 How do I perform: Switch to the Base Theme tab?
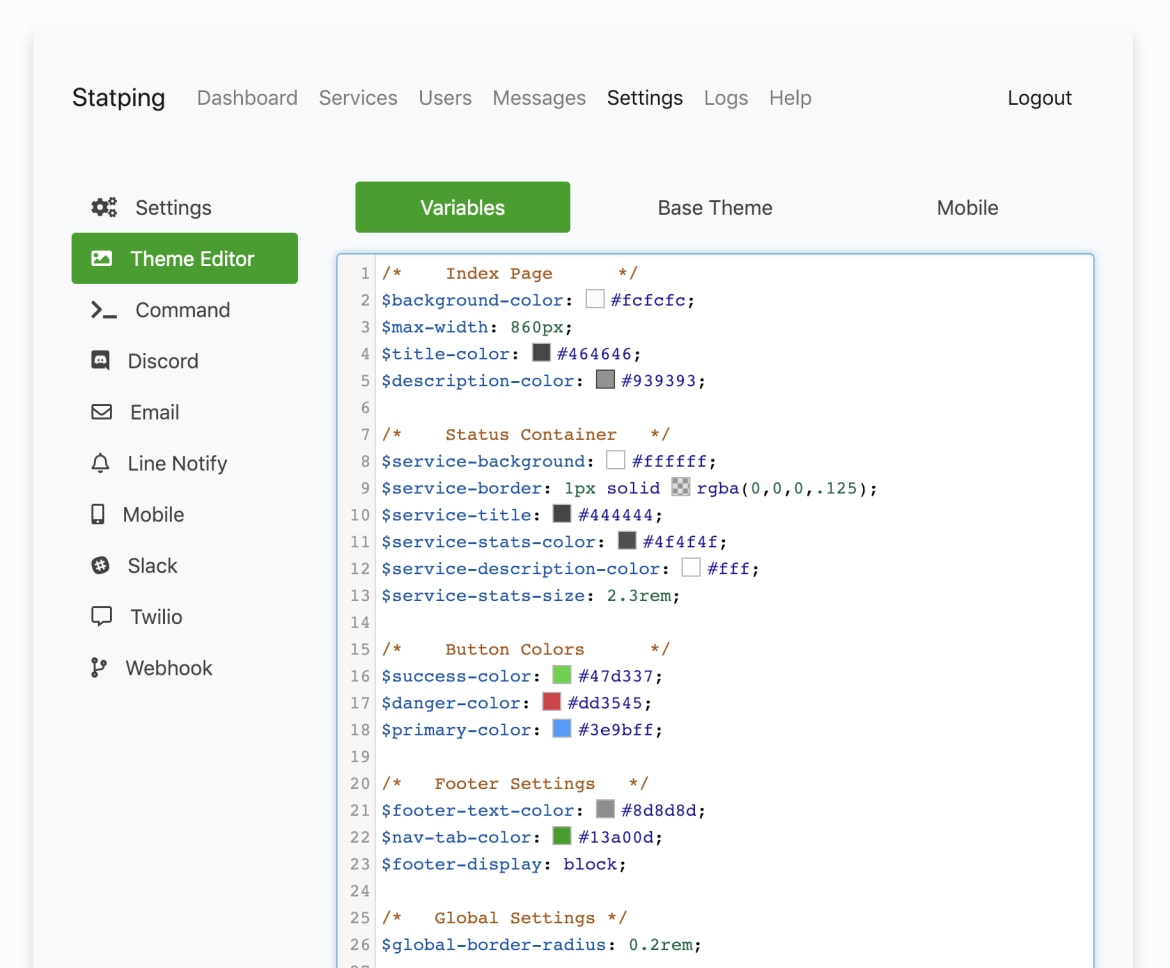[714, 207]
